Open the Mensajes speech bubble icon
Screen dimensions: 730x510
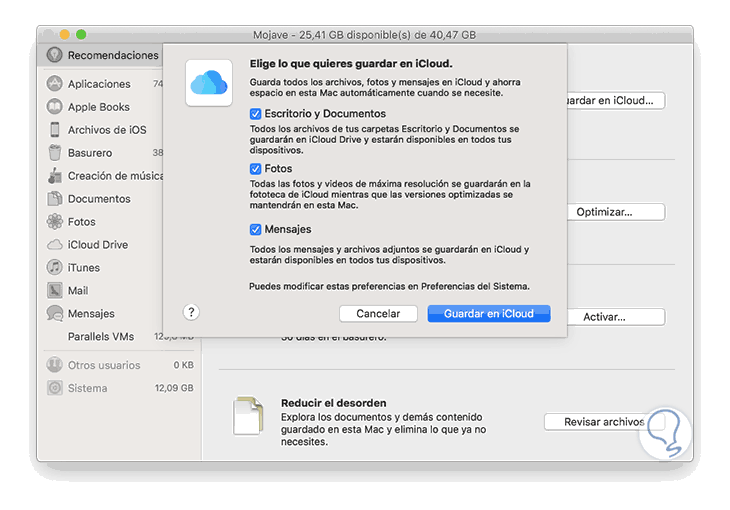coord(54,313)
